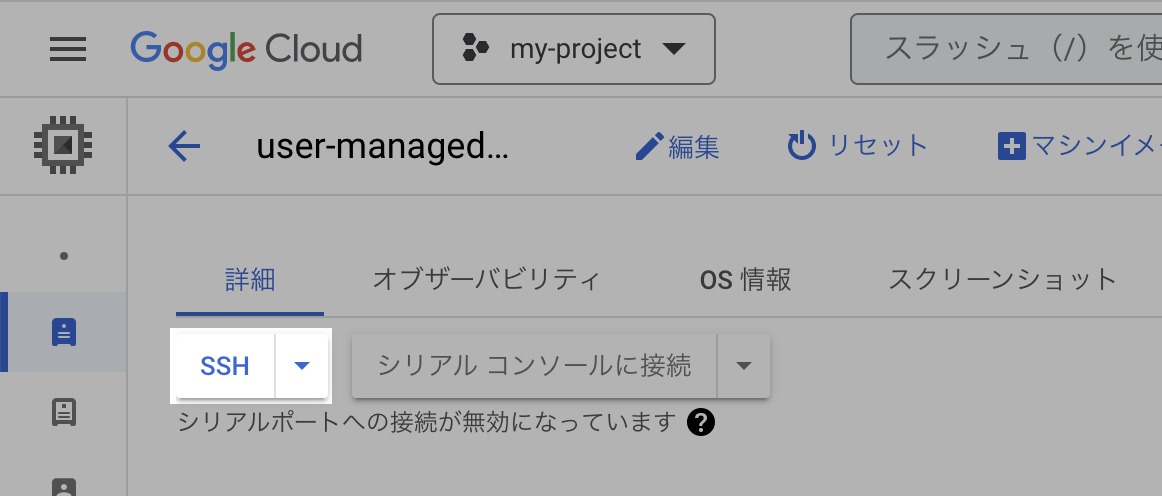Click the help question mark icon
The width and height of the screenshot is (1162, 496).
pyautogui.click(x=701, y=423)
